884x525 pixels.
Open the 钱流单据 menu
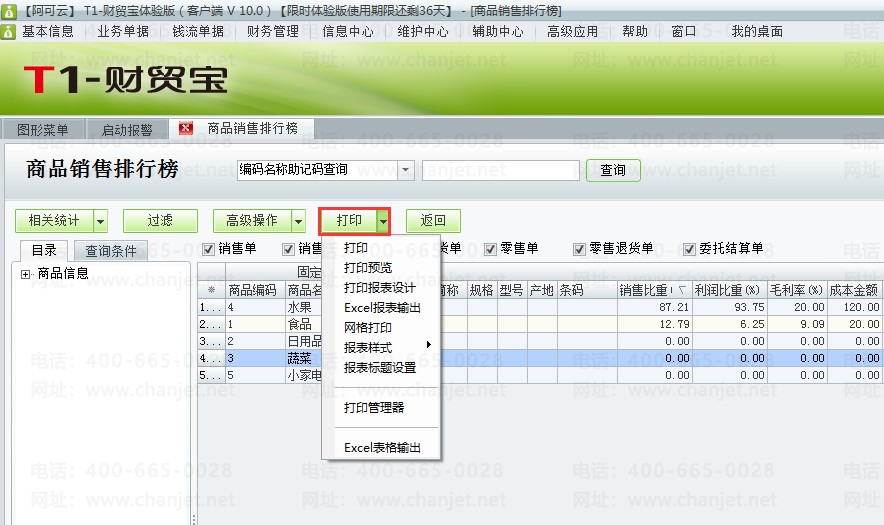198,32
